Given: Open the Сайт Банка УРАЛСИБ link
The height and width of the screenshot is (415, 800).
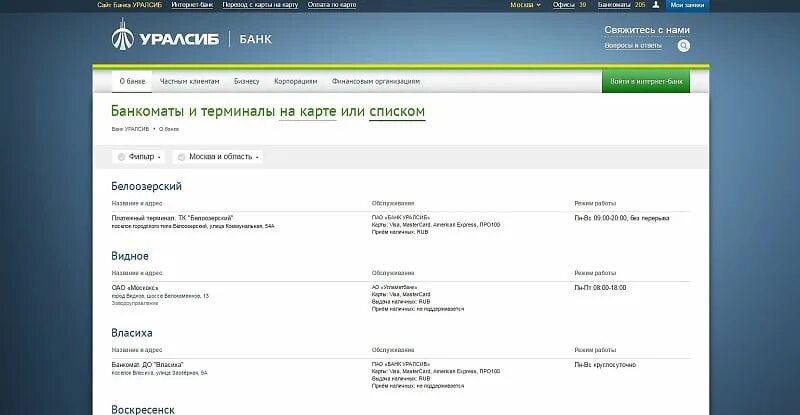Looking at the screenshot, I should coord(130,5).
